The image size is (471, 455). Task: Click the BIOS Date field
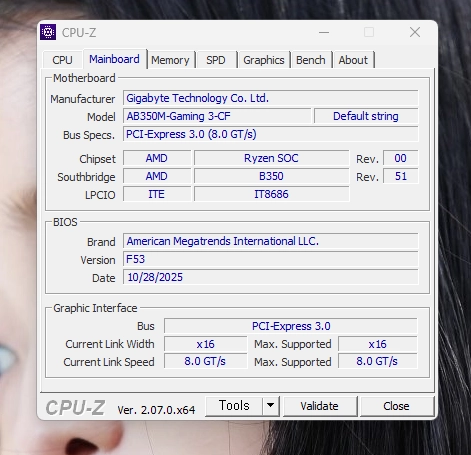click(271, 277)
